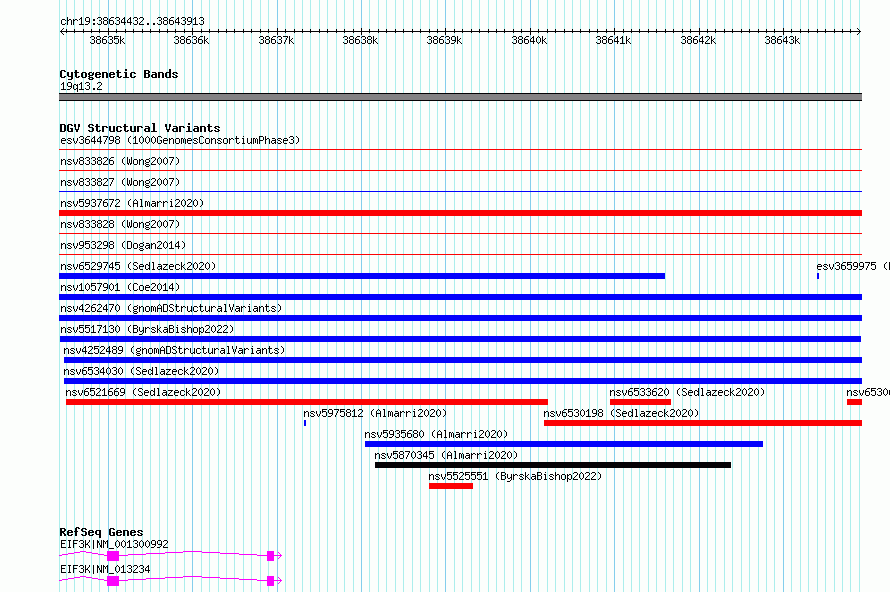Click the nsv5935680 (Almarri2020) blue bar
This screenshot has height=592, width=890.
pyautogui.click(x=564, y=444)
